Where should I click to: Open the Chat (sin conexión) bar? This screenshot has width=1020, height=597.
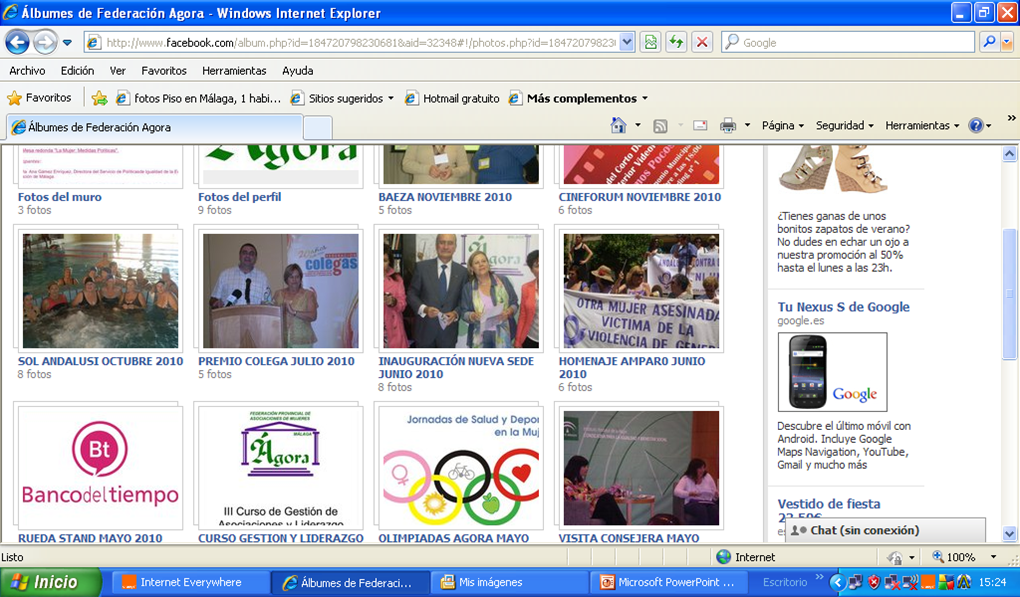click(885, 530)
